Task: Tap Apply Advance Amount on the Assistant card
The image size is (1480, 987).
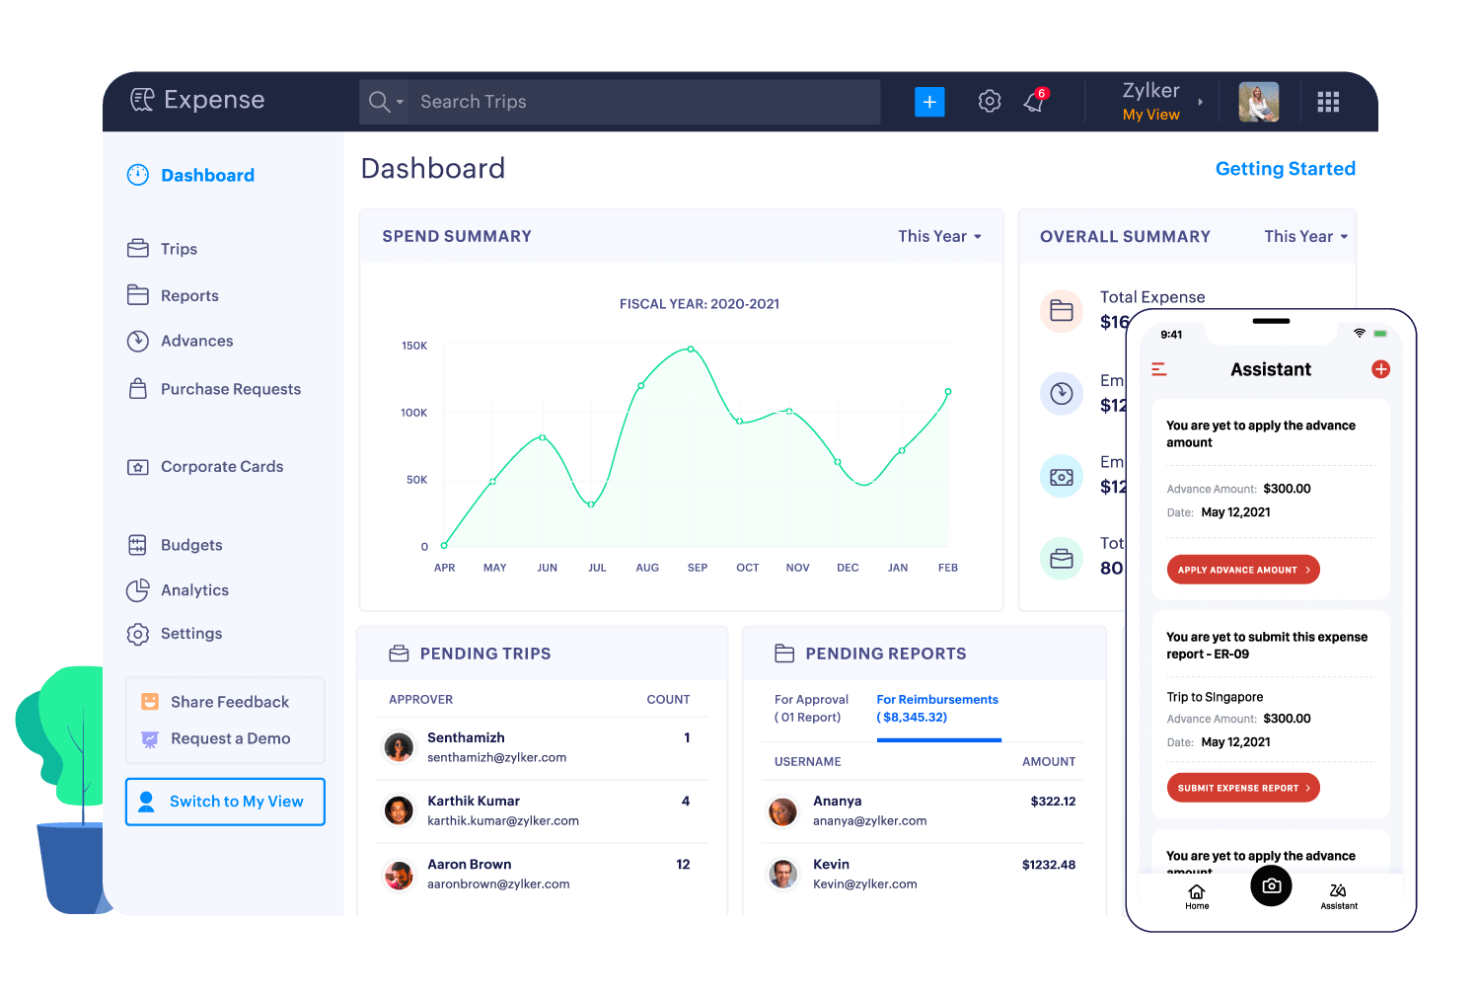Action: tap(1242, 569)
